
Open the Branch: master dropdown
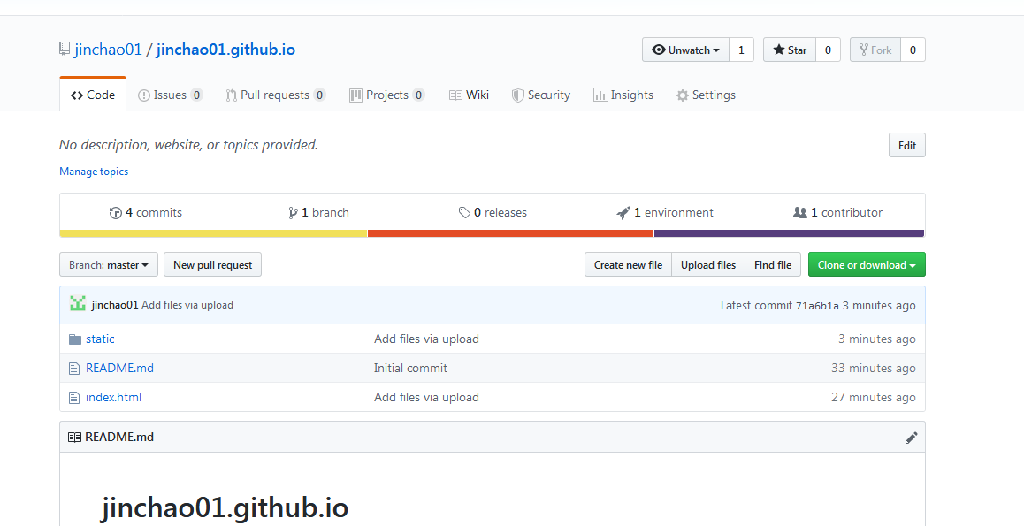[x=108, y=265]
